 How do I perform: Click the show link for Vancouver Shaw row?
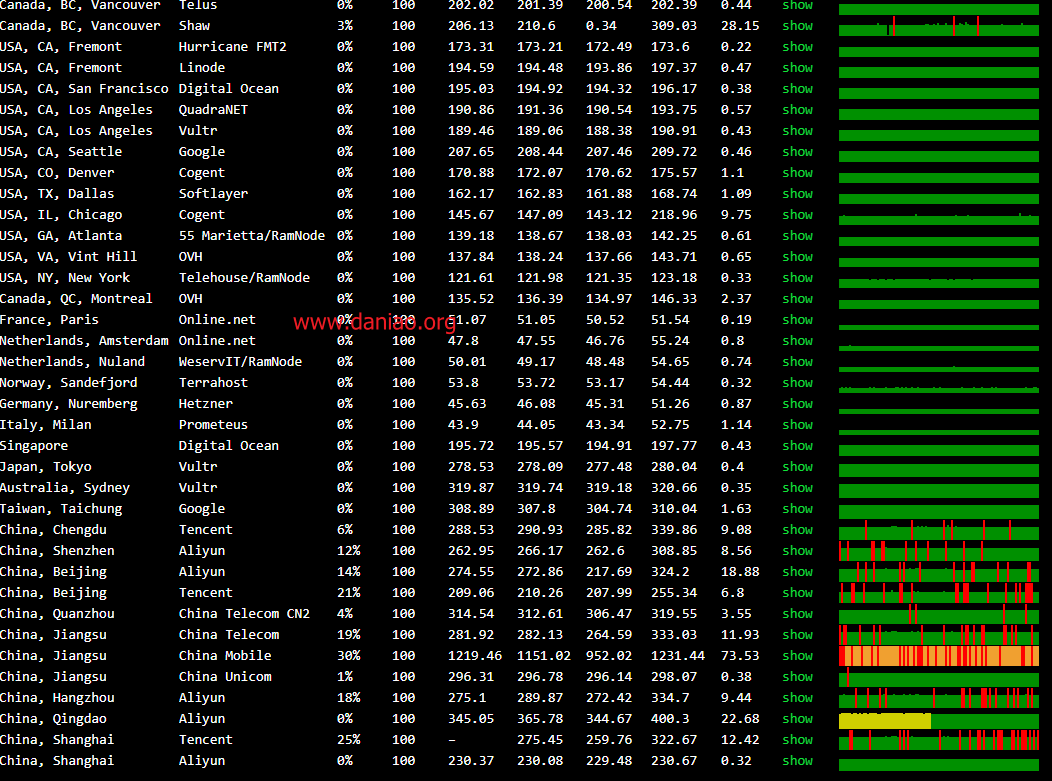[x=797, y=25]
